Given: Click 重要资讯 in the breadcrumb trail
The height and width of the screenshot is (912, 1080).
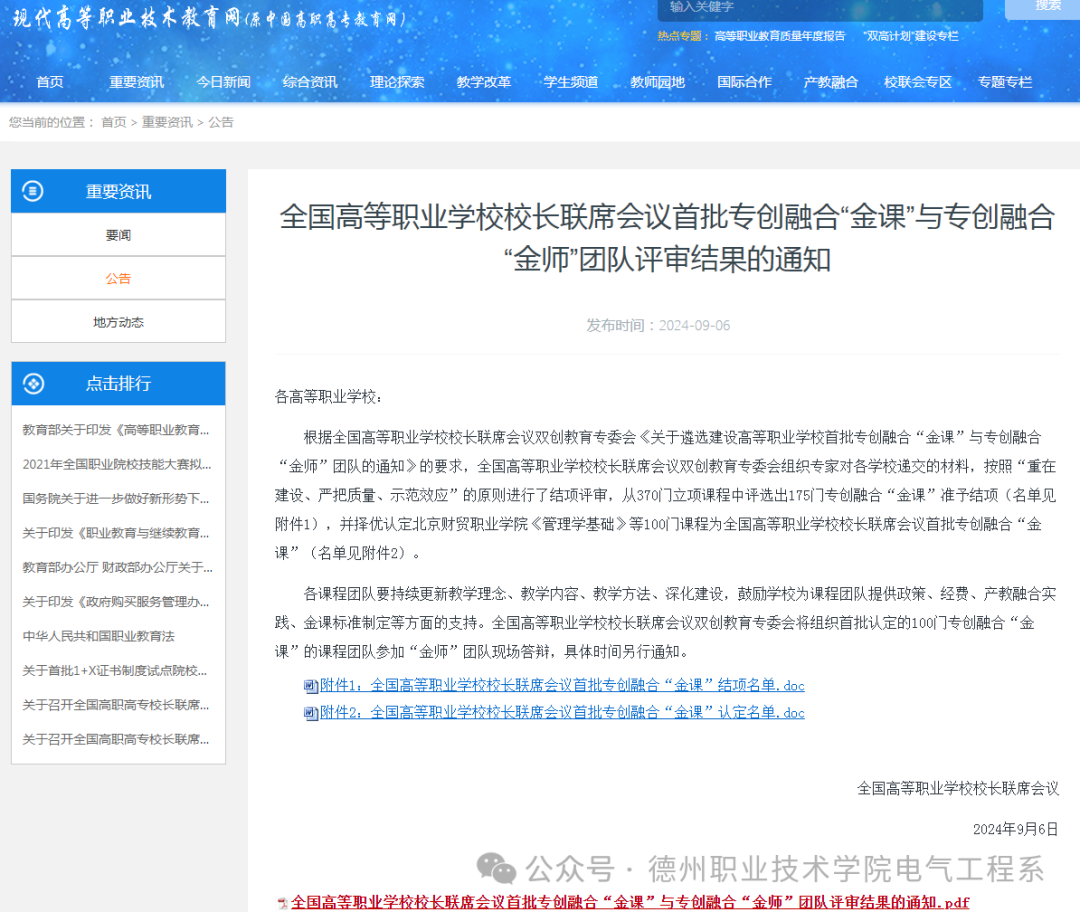Looking at the screenshot, I should (167, 121).
